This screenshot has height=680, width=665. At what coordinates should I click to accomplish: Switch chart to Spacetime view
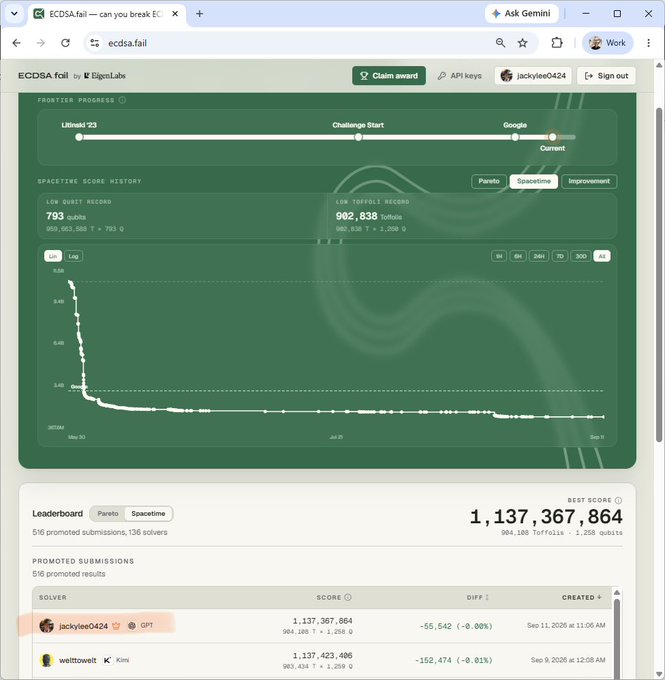pos(534,181)
